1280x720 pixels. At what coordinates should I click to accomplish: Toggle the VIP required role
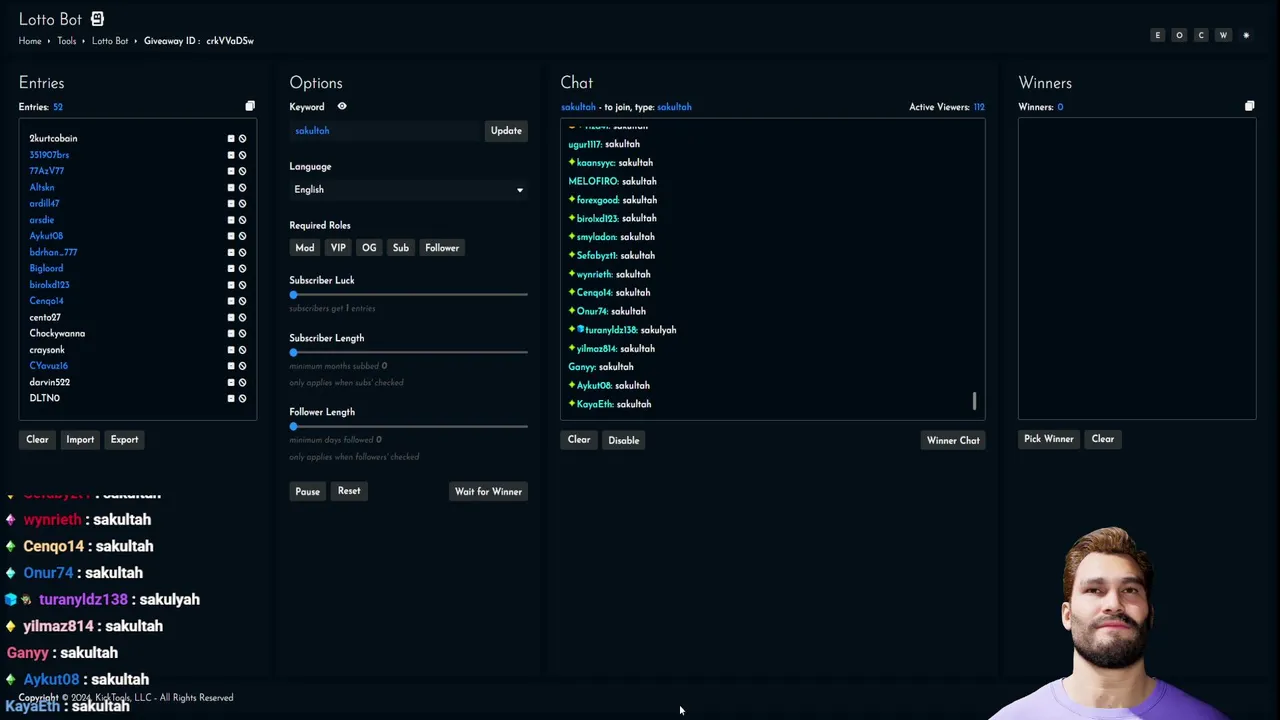(x=338, y=248)
